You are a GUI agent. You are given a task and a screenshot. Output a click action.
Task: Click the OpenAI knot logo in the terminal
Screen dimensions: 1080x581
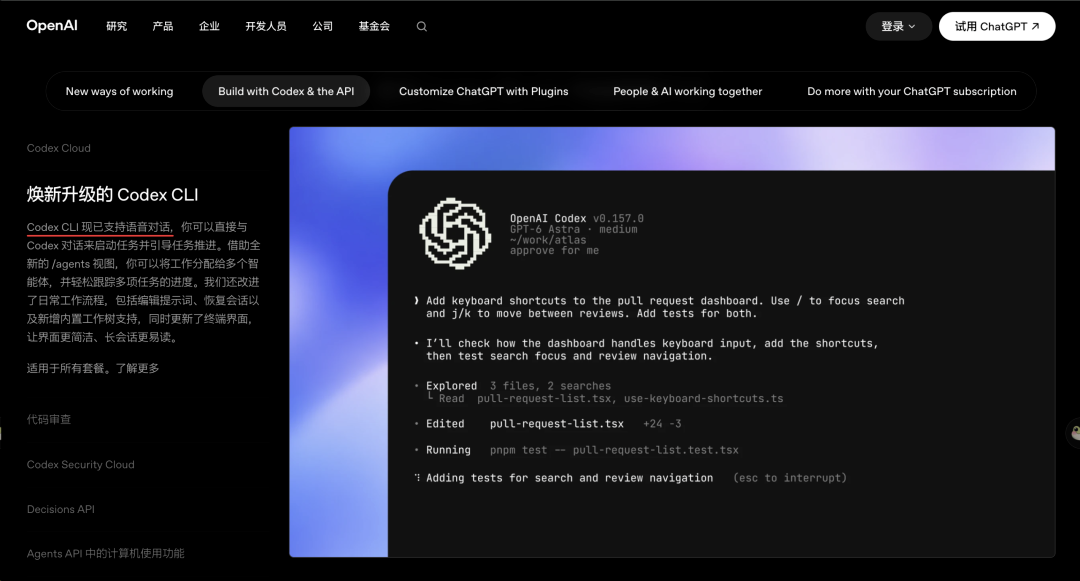coord(455,233)
